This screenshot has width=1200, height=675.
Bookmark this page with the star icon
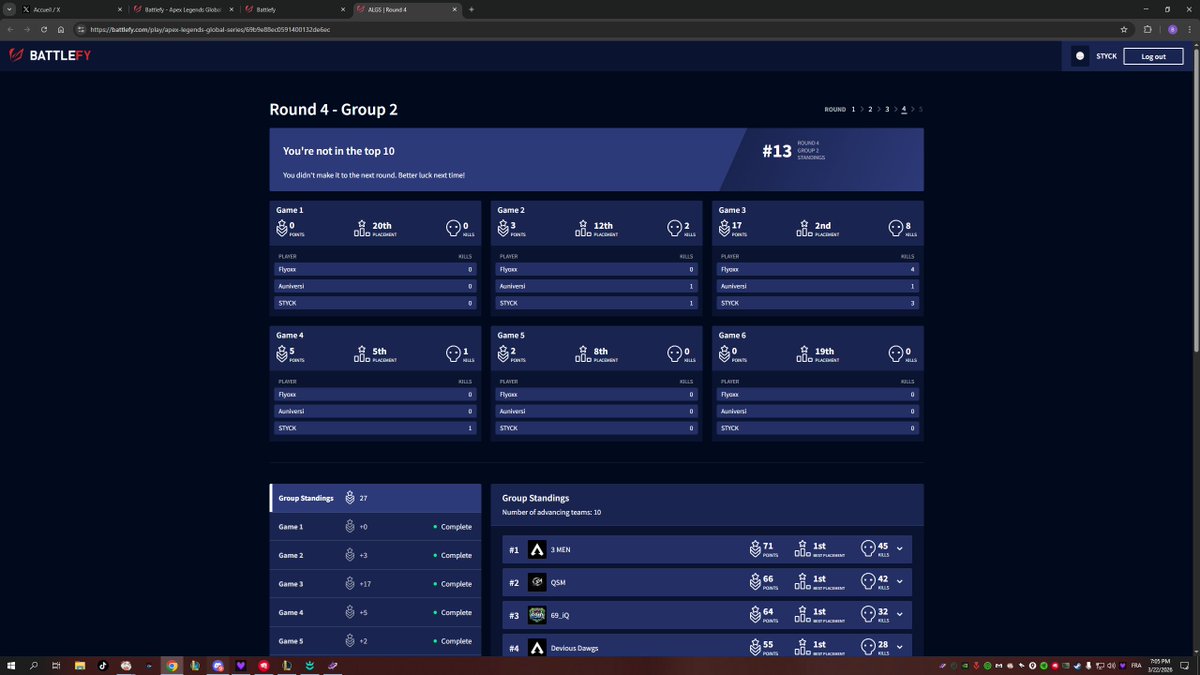pos(1124,29)
